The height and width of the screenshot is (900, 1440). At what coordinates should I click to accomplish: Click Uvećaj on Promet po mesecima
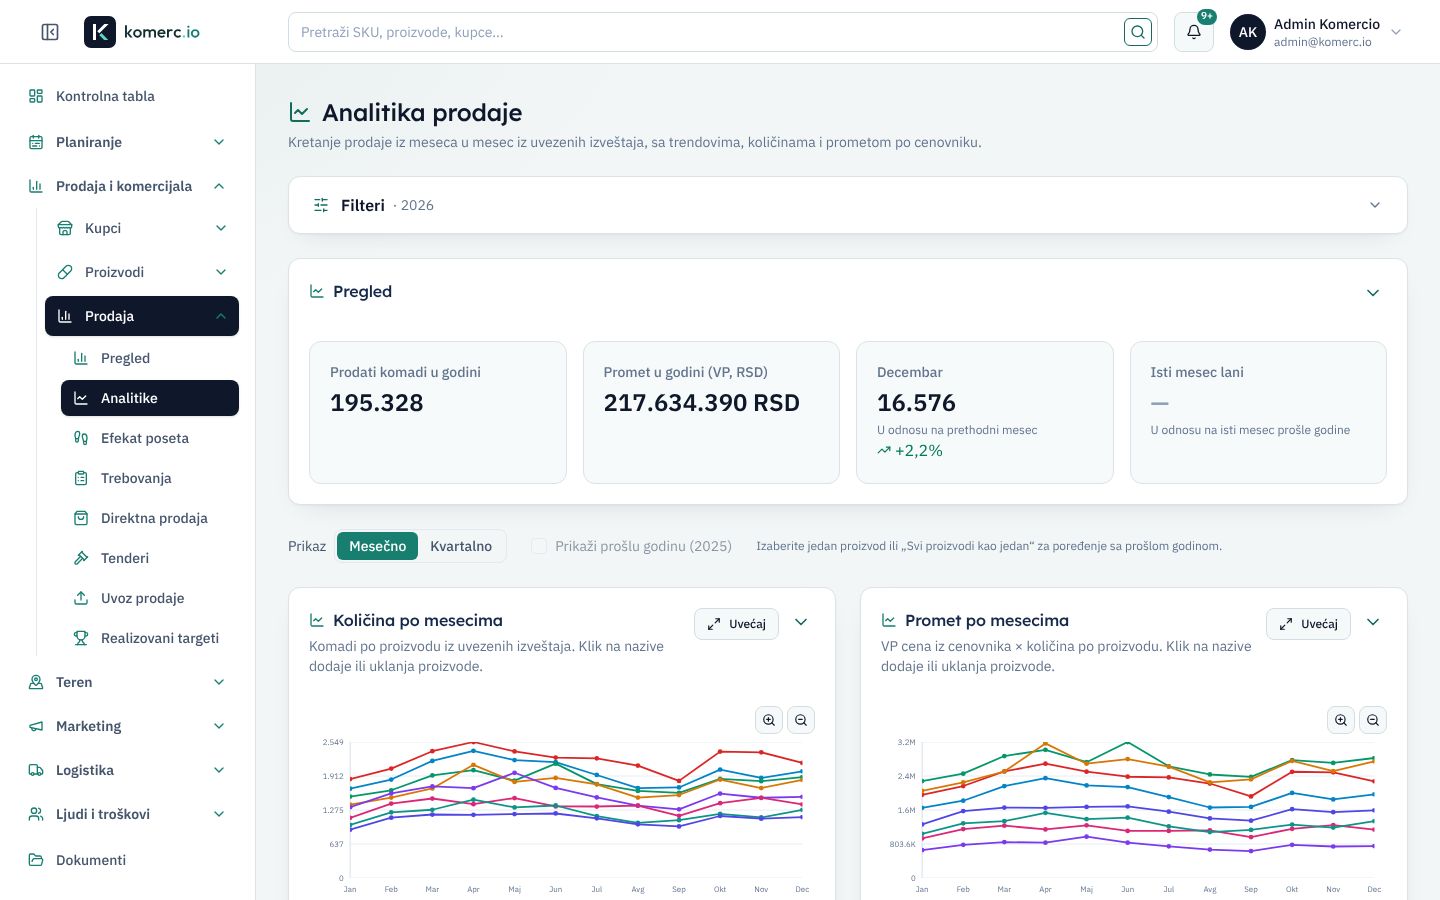1308,624
